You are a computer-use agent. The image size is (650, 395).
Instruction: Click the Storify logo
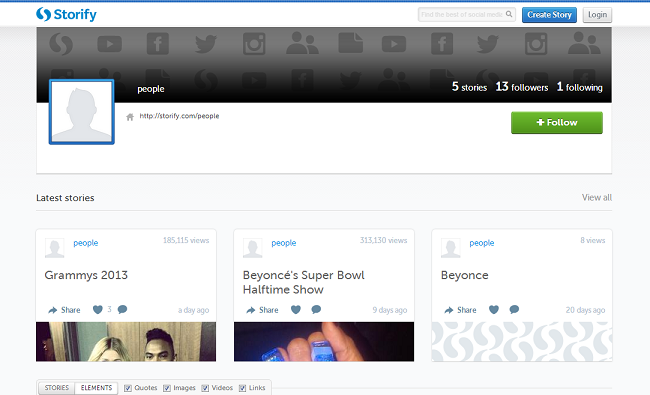pyautogui.click(x=66, y=15)
